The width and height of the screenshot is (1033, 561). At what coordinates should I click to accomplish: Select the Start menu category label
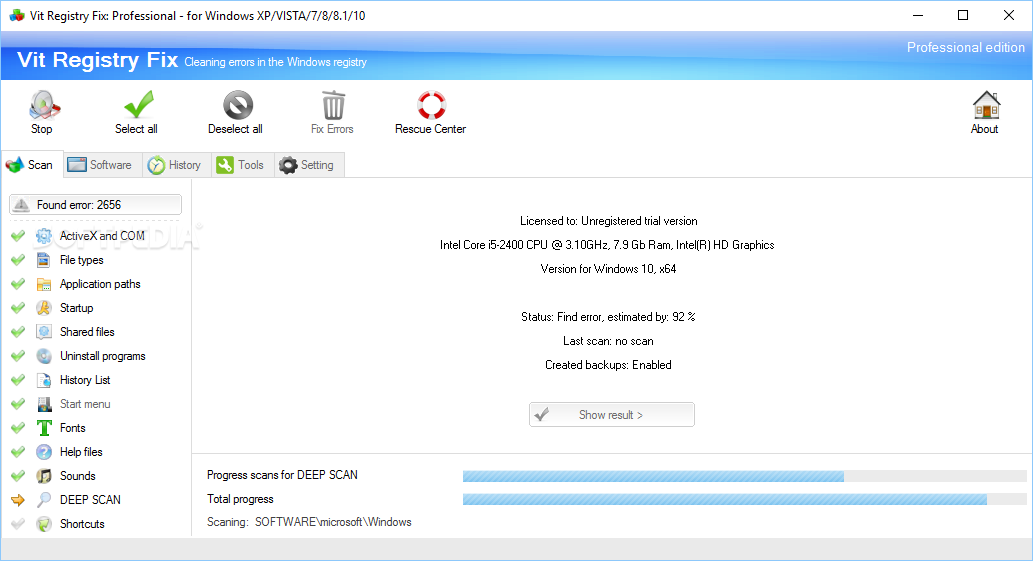85,404
